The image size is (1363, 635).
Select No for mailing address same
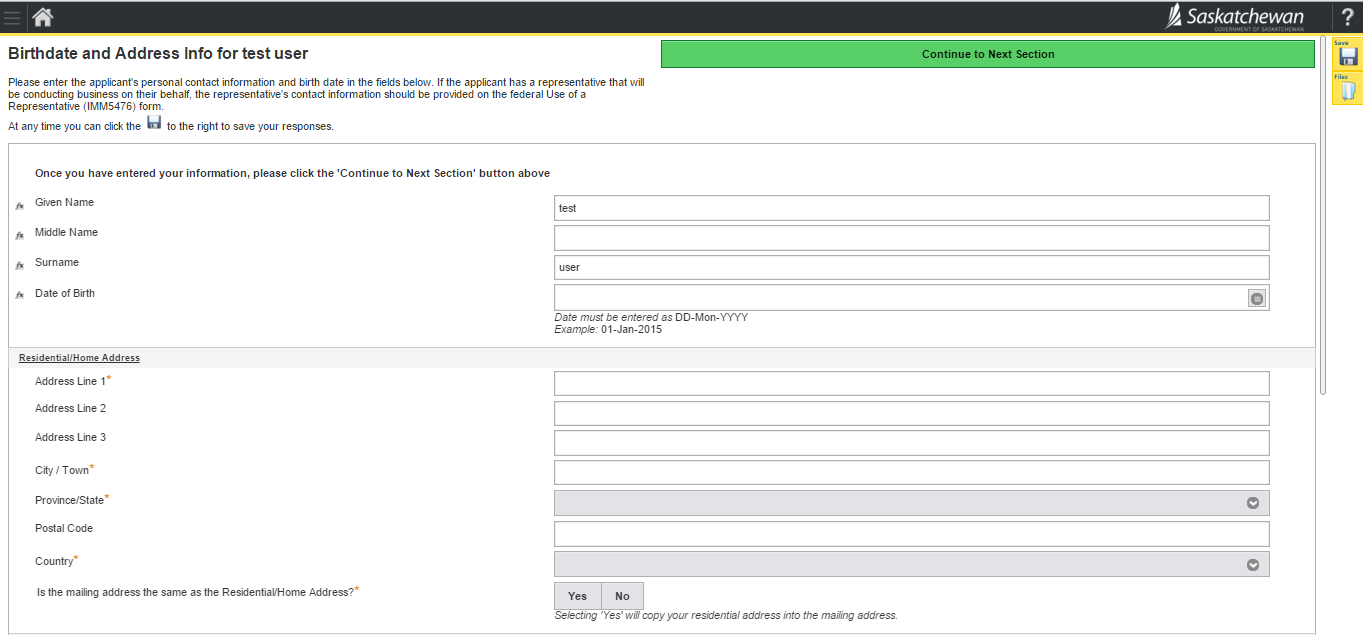click(x=622, y=596)
